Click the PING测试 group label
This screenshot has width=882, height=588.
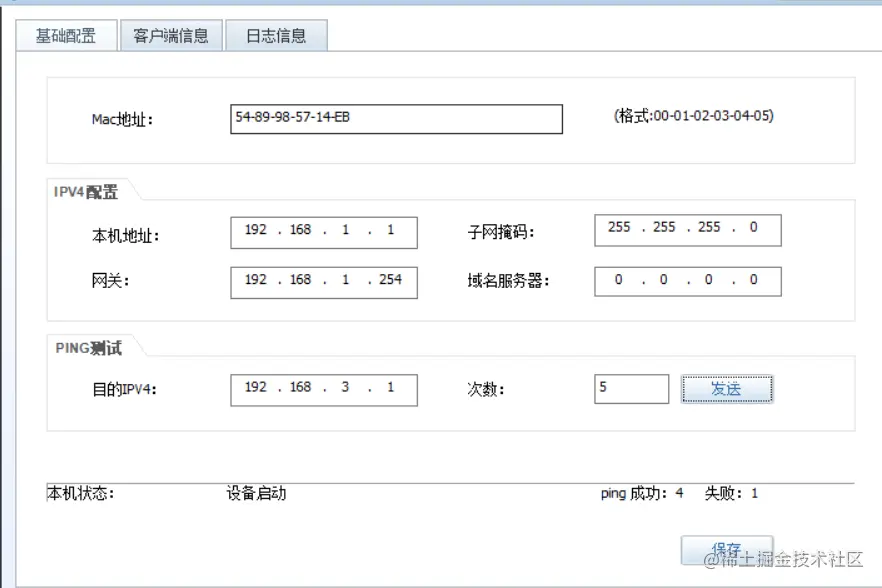[88, 348]
